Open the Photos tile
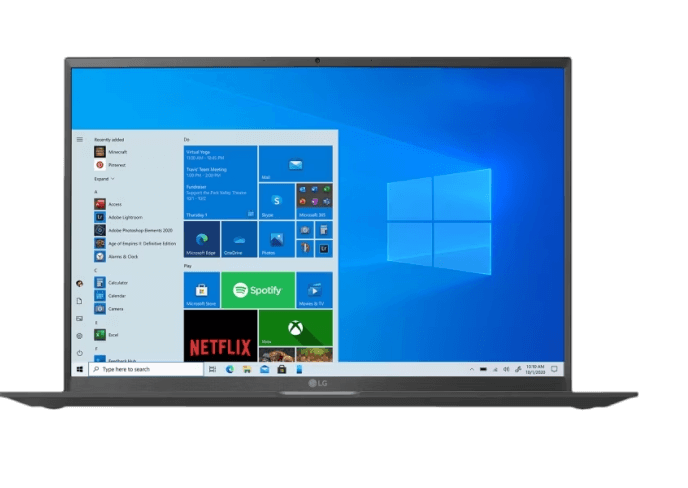Screen dimensions: 688x488 point(276,239)
